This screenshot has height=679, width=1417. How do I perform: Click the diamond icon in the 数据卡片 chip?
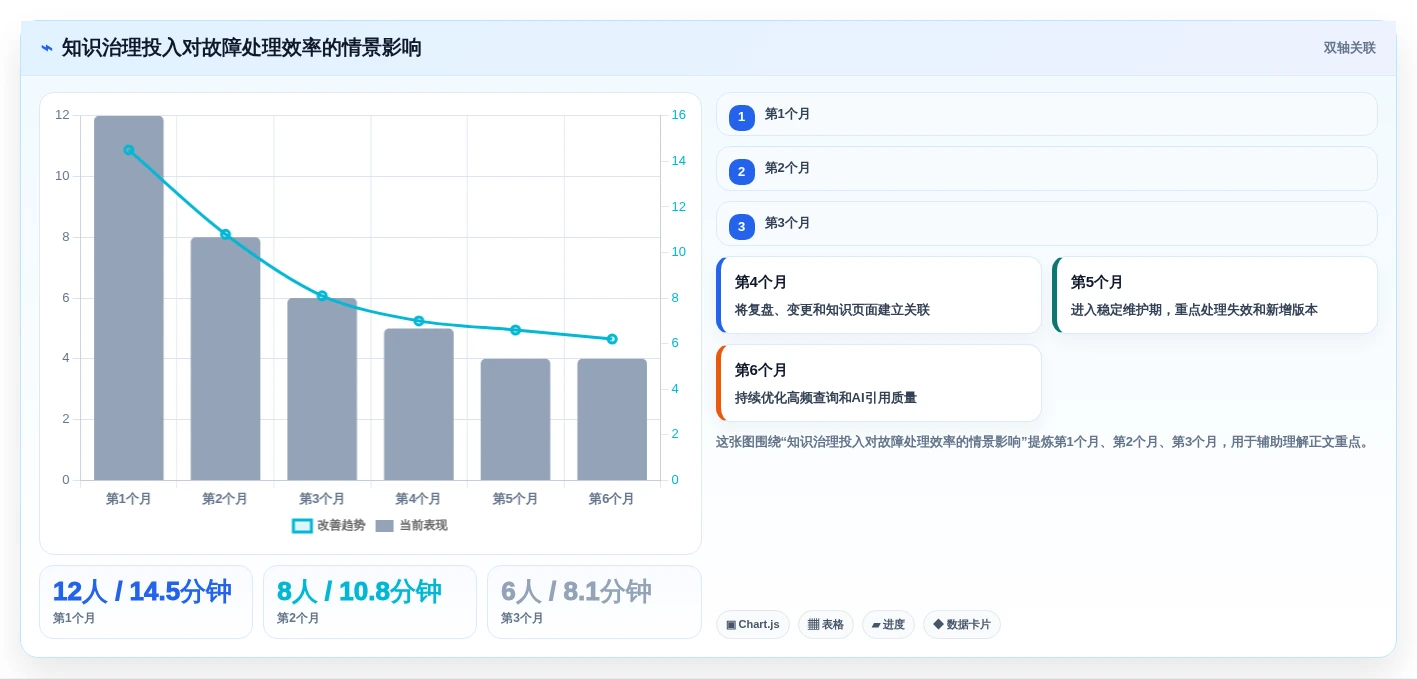938,624
